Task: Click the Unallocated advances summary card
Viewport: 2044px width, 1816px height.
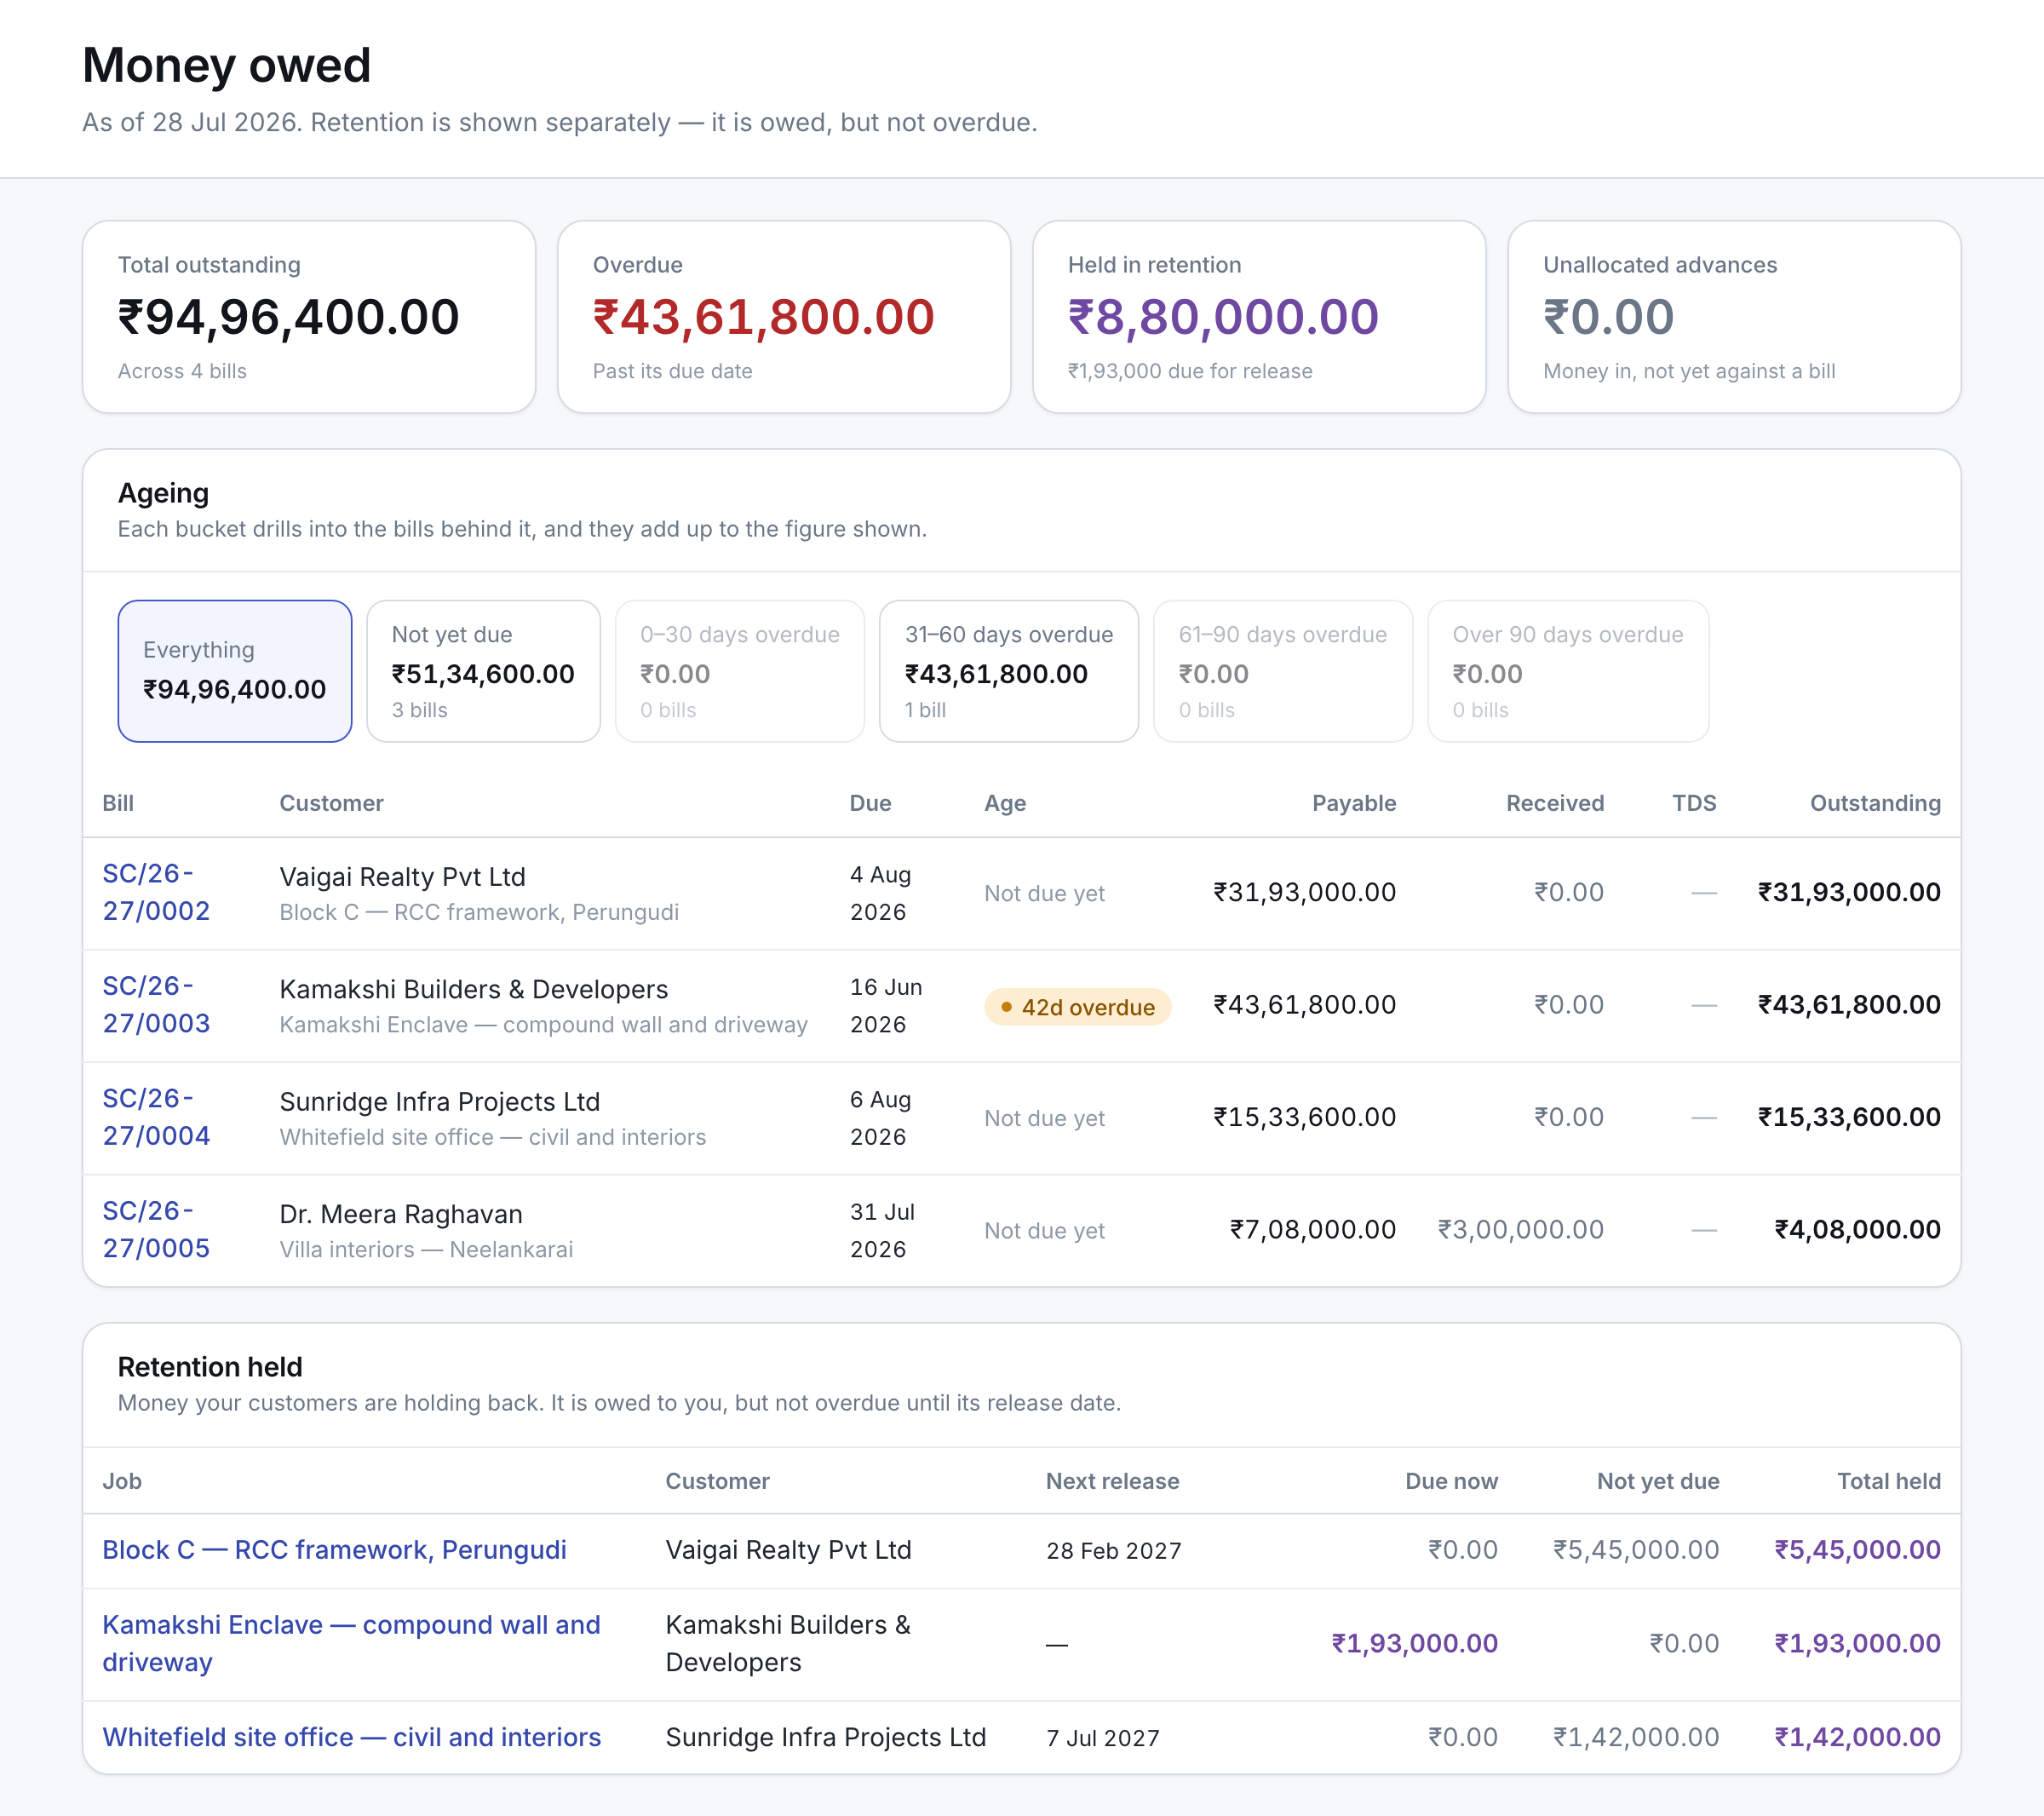Action: pos(1734,316)
